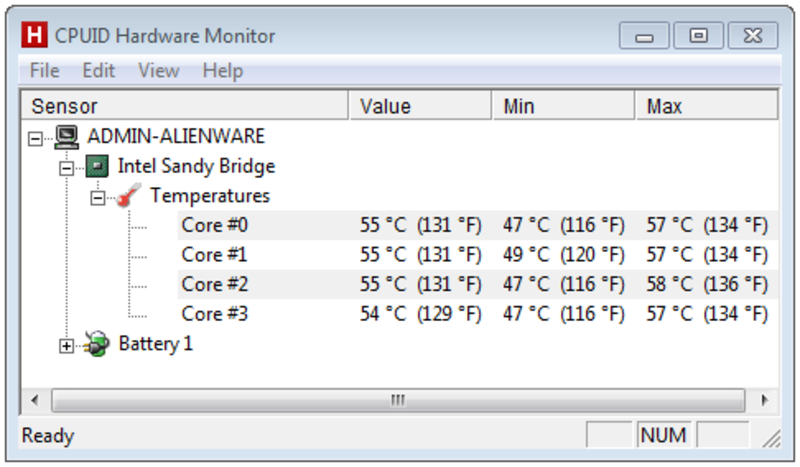Screen dimensions: 800x467
Task: Click the Battery 1 plug icon
Action: [97, 343]
